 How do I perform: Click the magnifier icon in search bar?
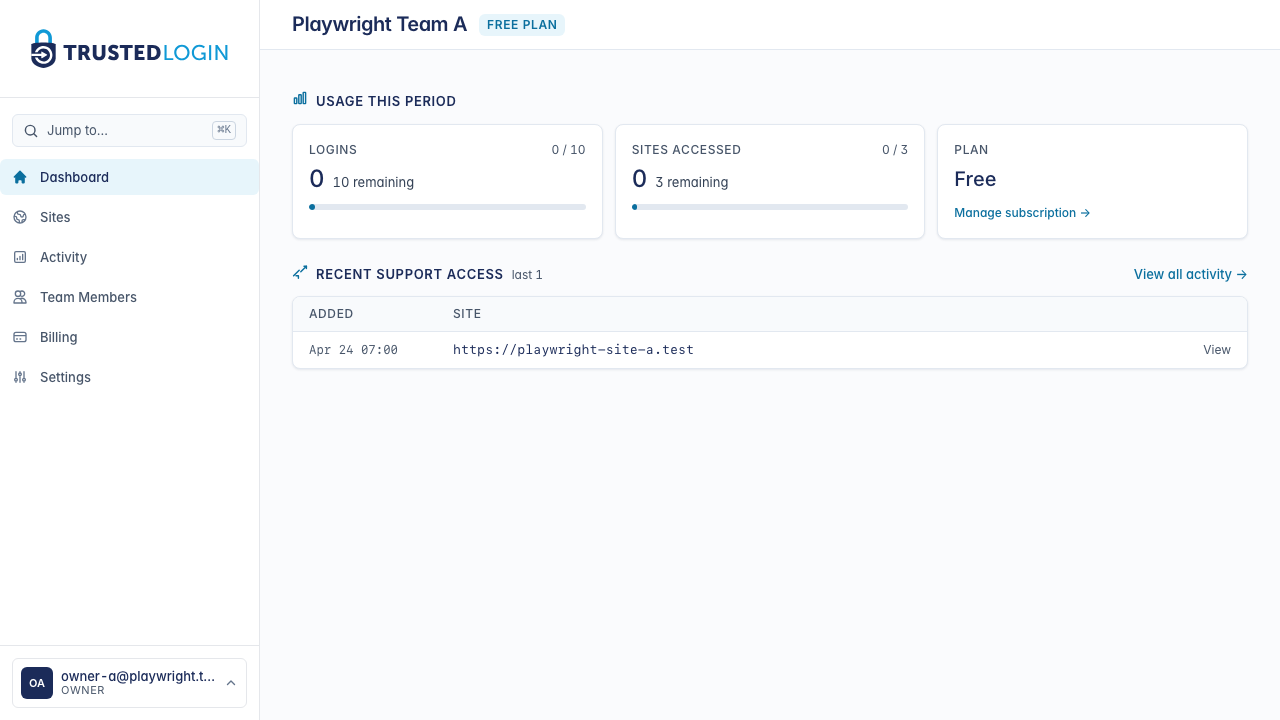click(31, 130)
